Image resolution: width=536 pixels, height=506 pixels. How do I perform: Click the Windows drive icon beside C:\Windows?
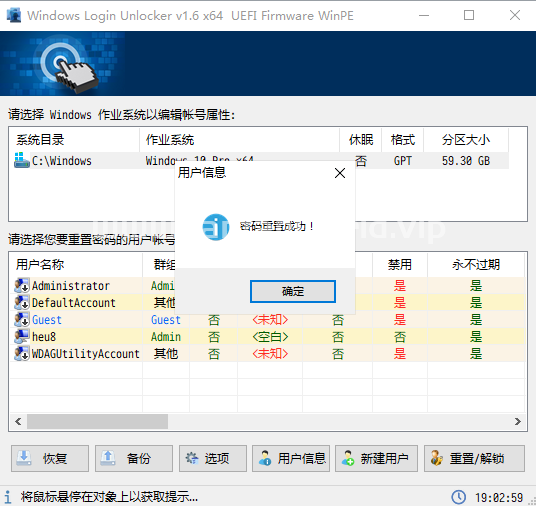coord(22,160)
